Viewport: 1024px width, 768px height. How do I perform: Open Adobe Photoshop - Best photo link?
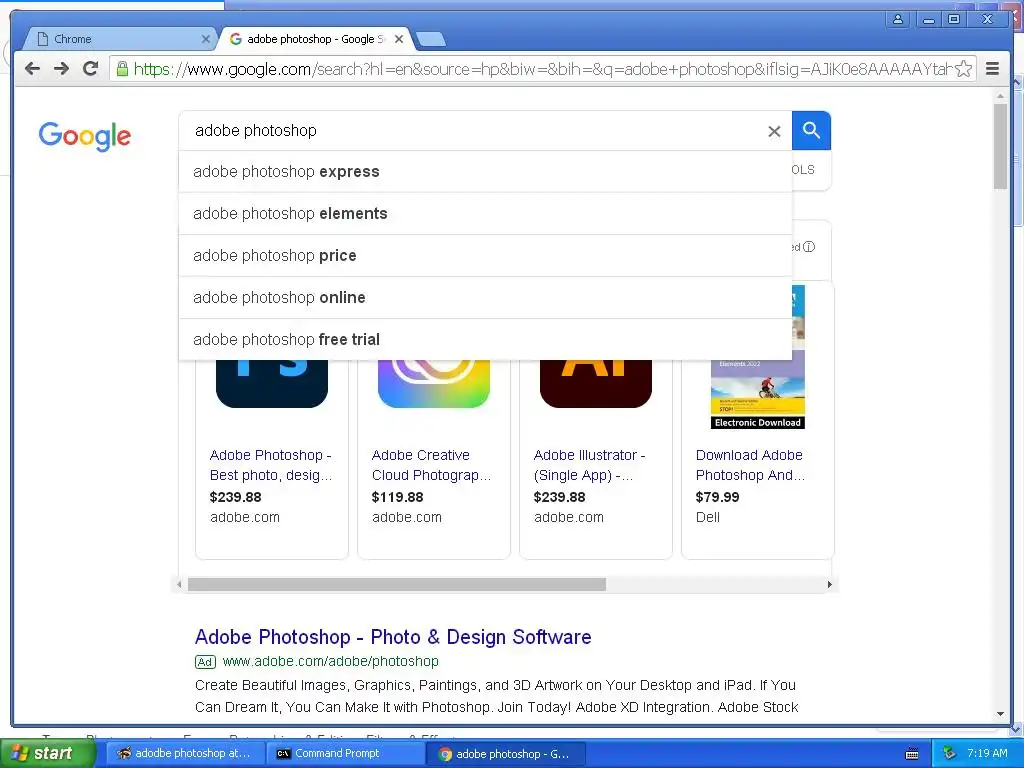click(x=271, y=465)
